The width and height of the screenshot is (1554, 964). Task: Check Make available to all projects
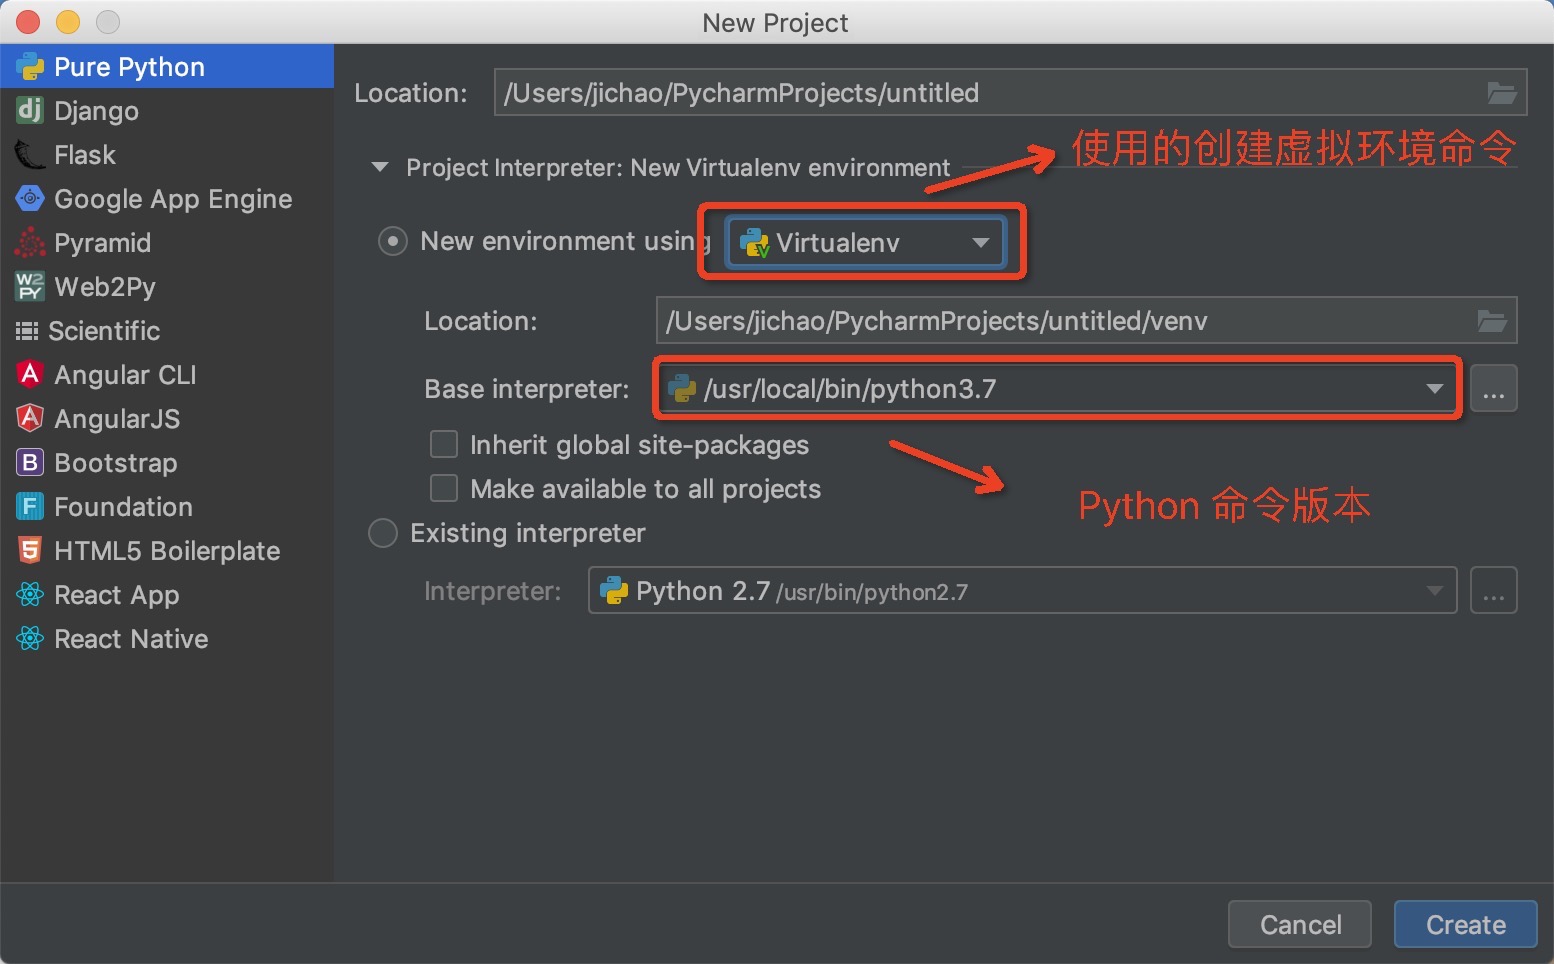click(x=443, y=488)
